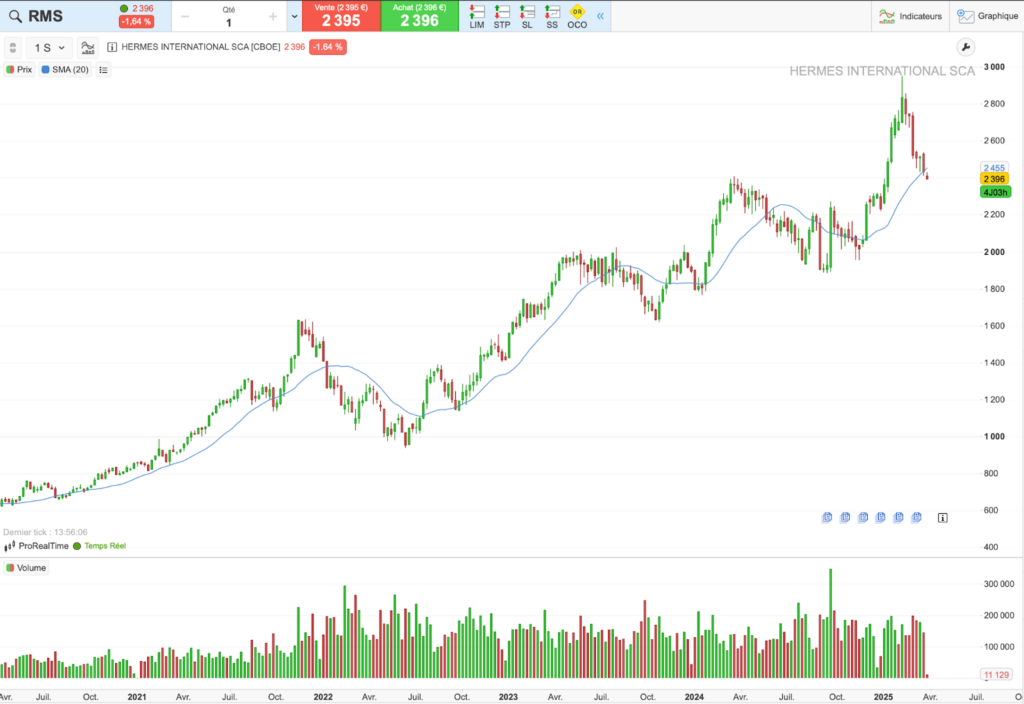Click the RMS ticker symbol
Screen dimensions: 1024x704
(x=46, y=16)
